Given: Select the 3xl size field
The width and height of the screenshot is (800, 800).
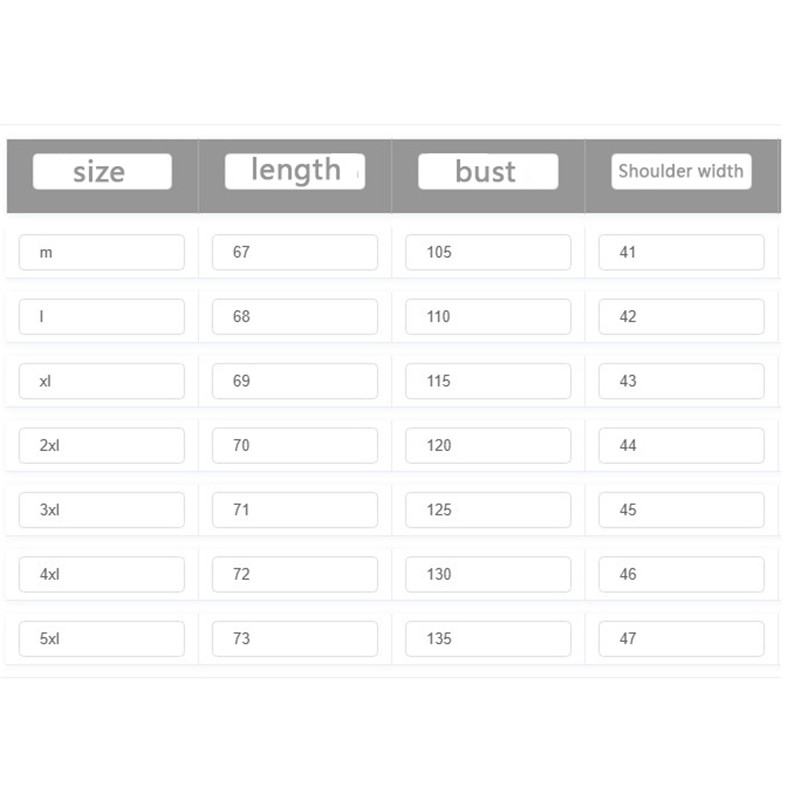Looking at the screenshot, I should [102, 510].
